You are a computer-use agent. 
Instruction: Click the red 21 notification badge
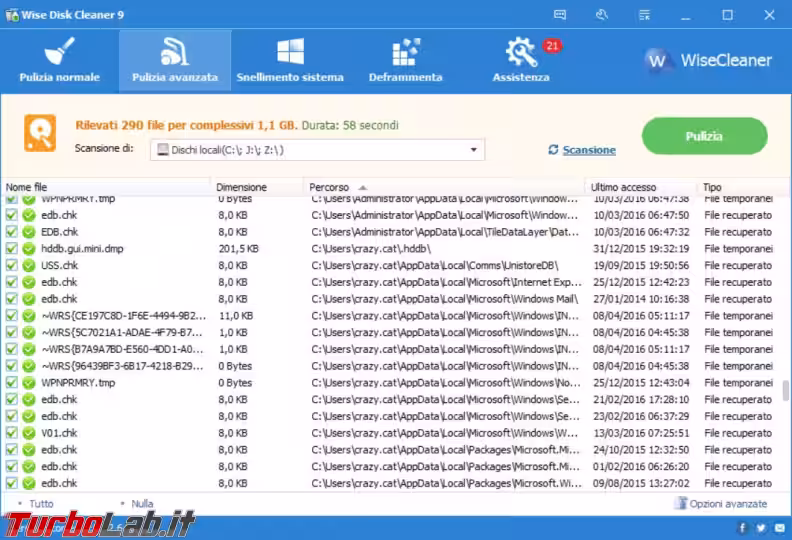(x=552, y=46)
